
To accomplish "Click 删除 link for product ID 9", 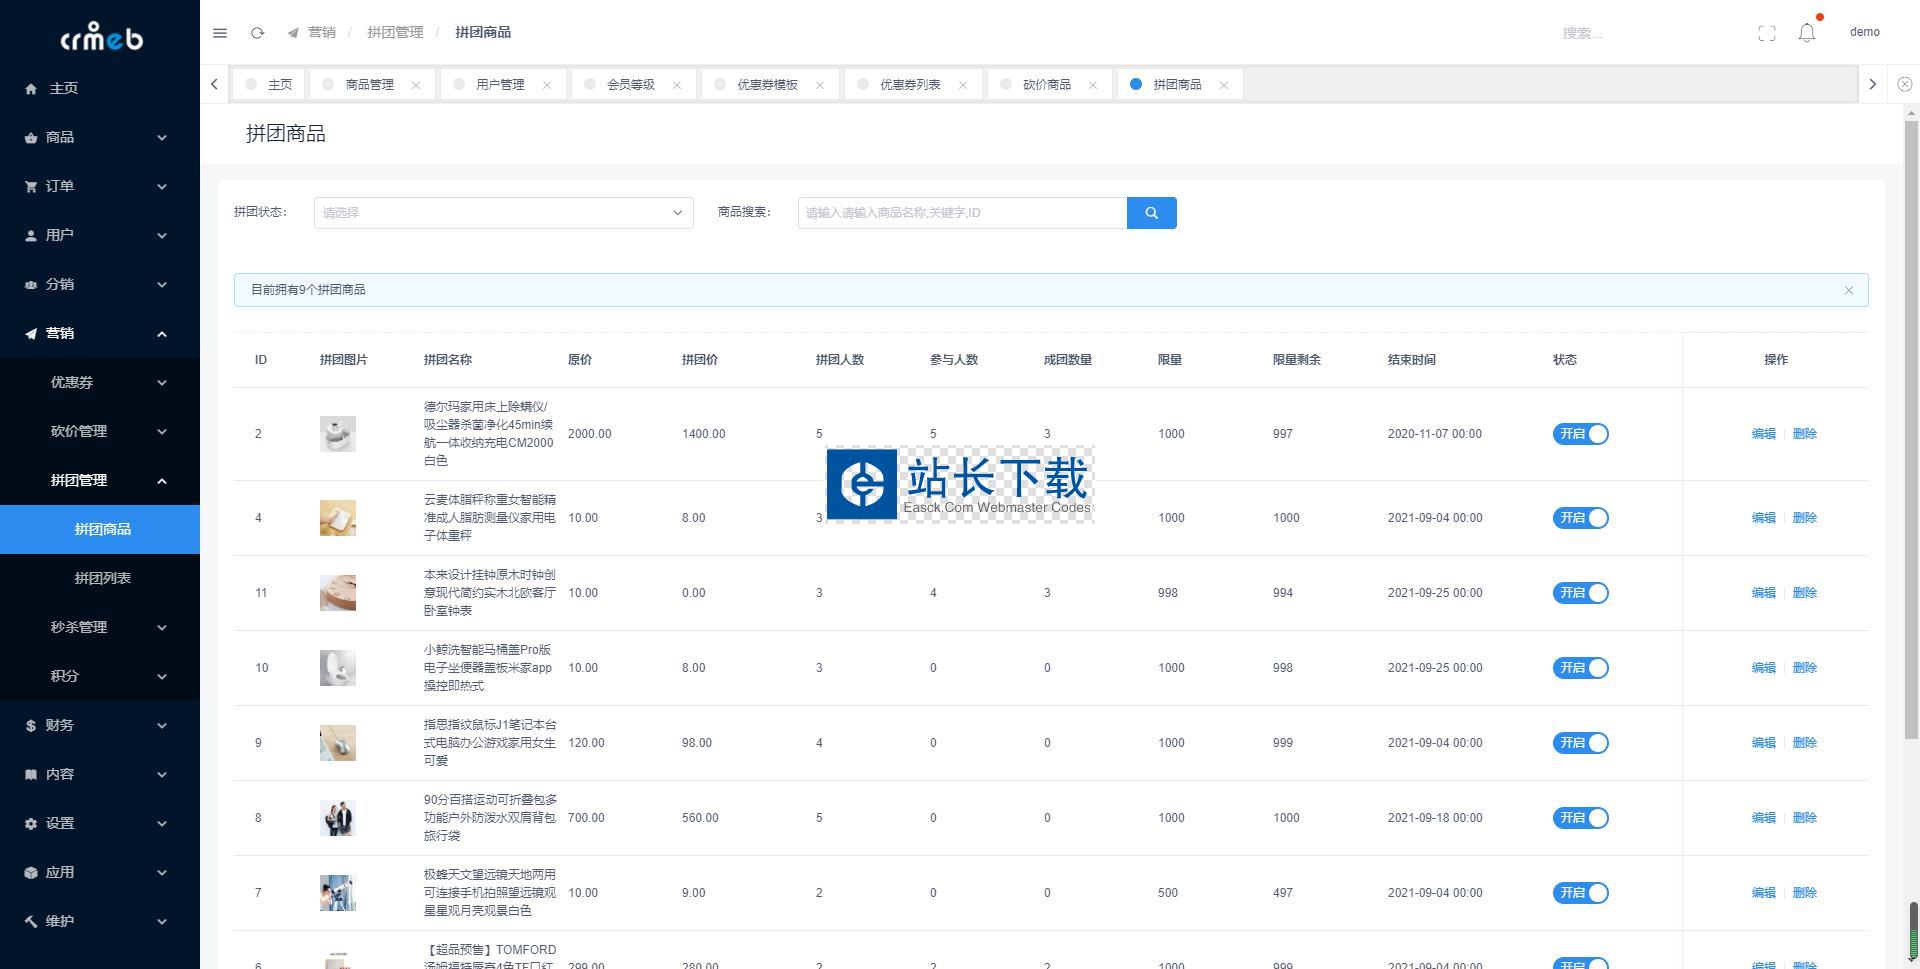I will pyautogui.click(x=1804, y=743).
